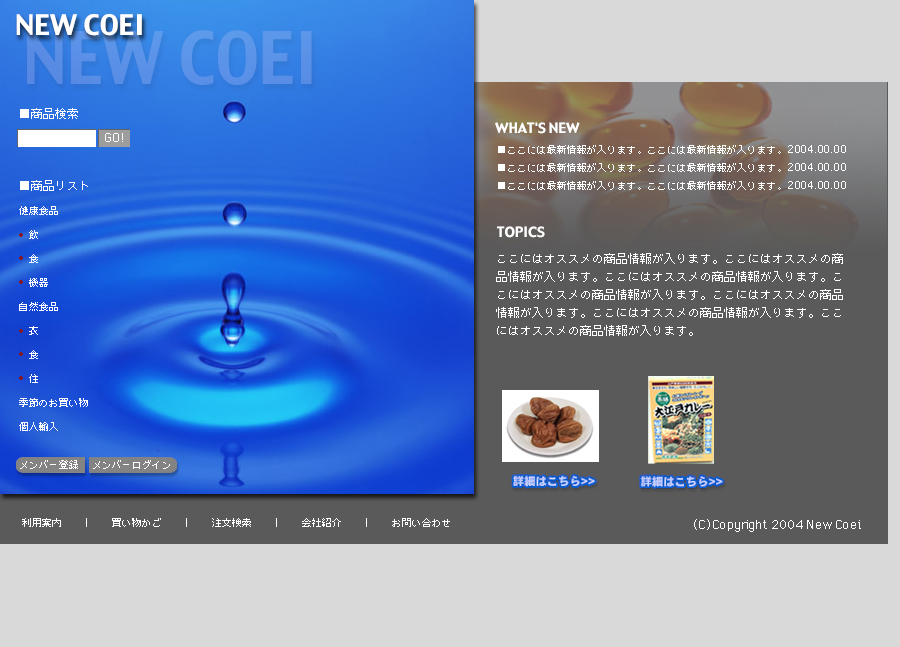Open お問い合わせ in the footer menu

coord(421,523)
